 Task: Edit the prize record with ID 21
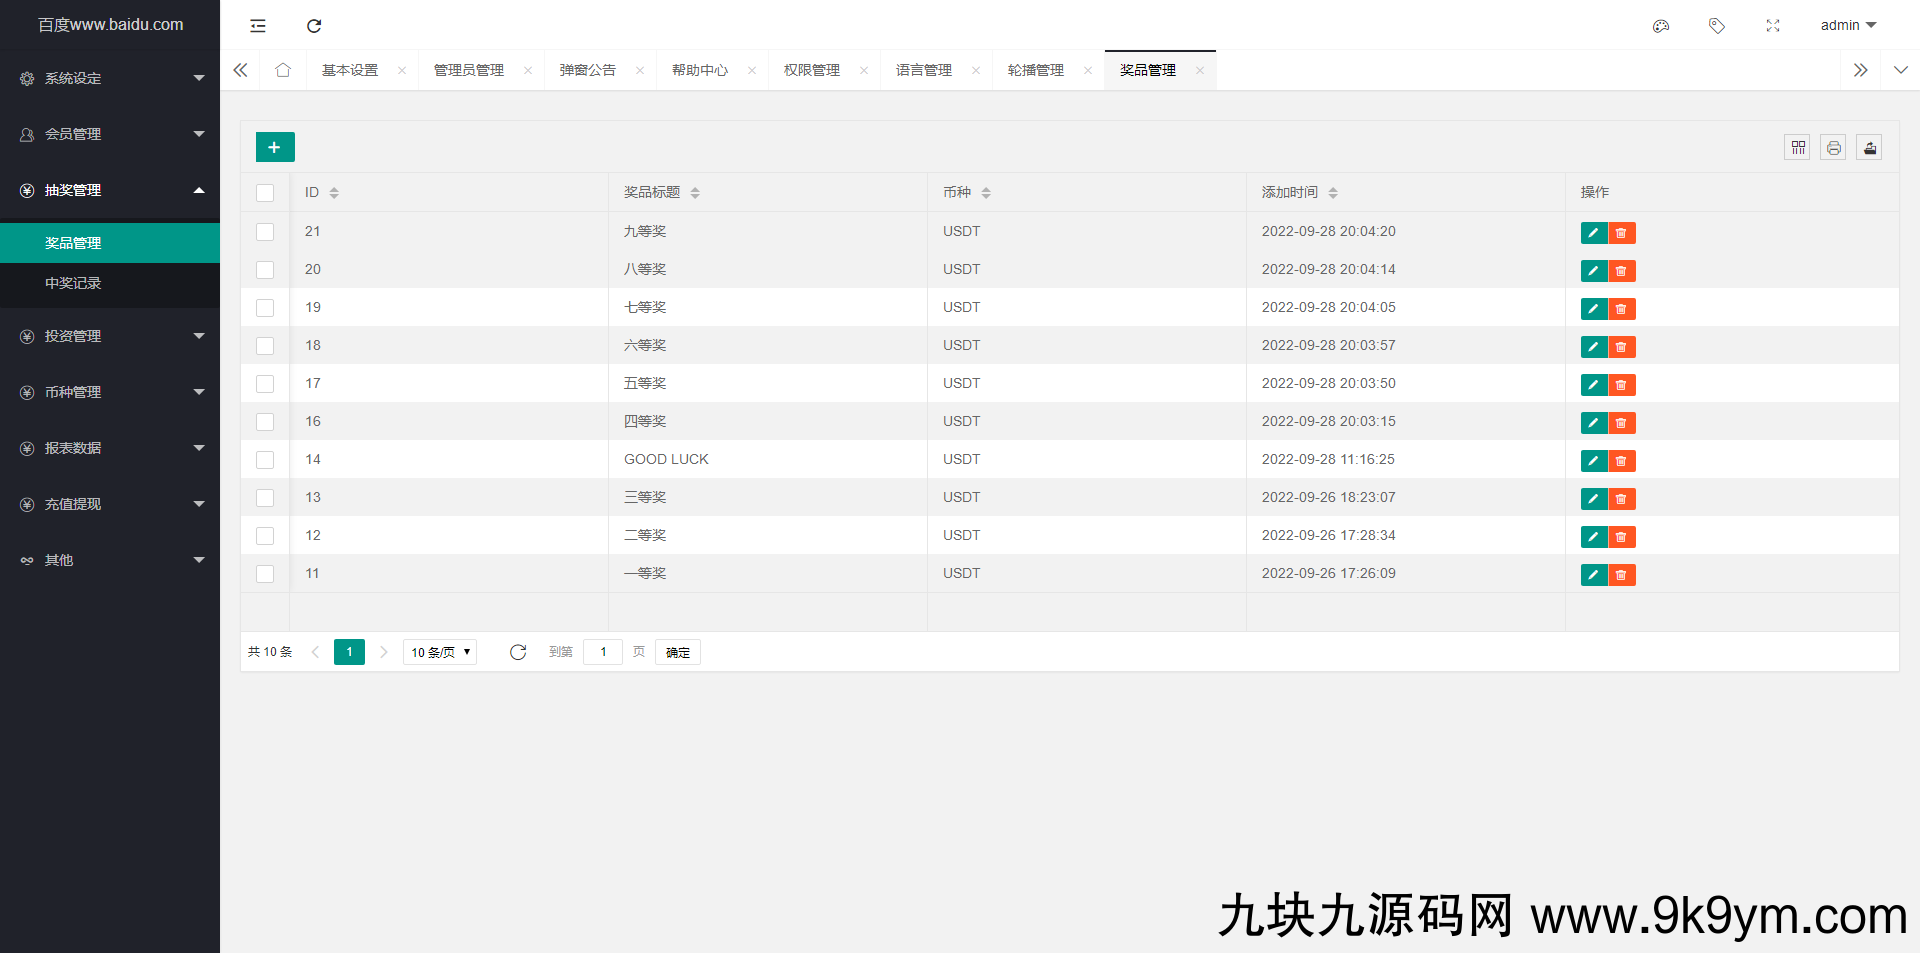1593,232
